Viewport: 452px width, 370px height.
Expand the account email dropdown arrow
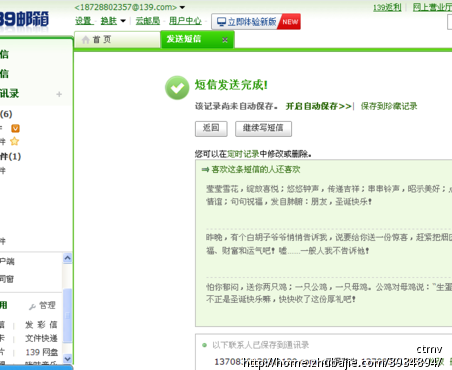click(x=182, y=7)
